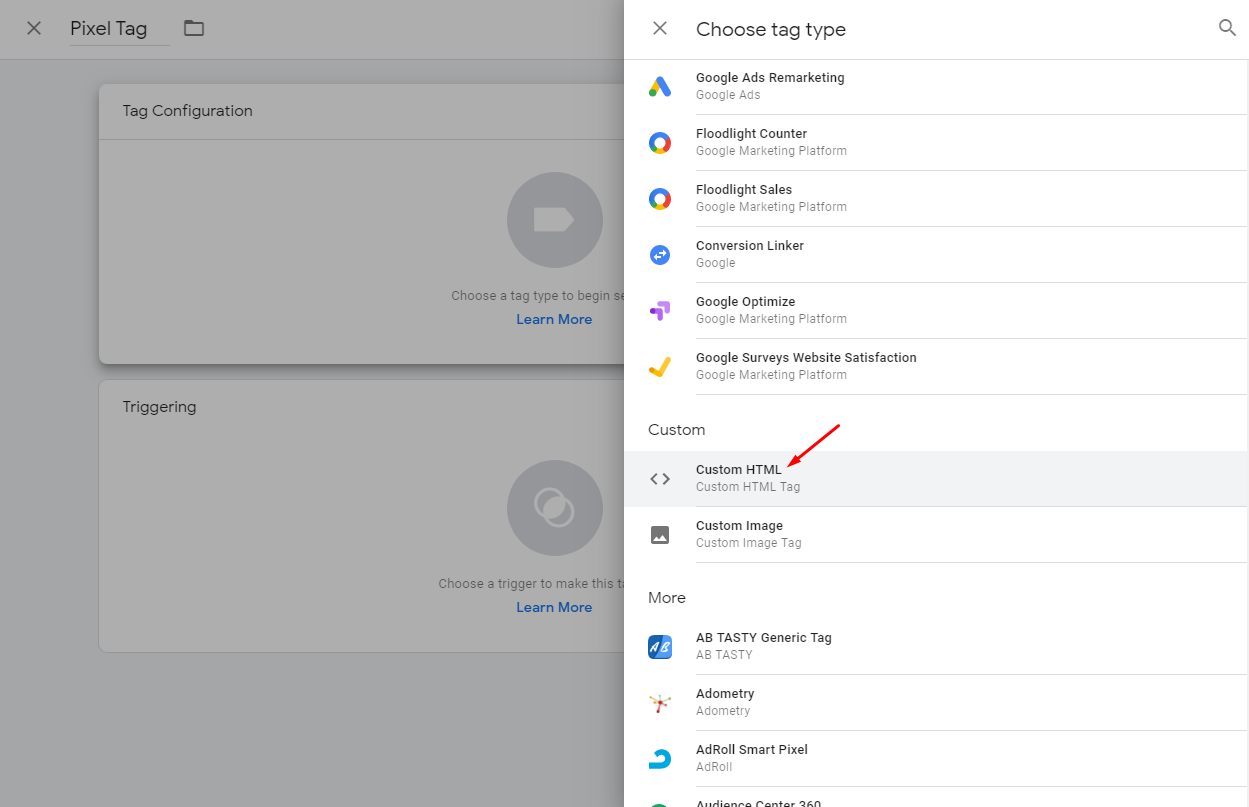Screen dimensions: 1249x807
Task: Choose the Google Optimize tag type
Action: point(936,311)
